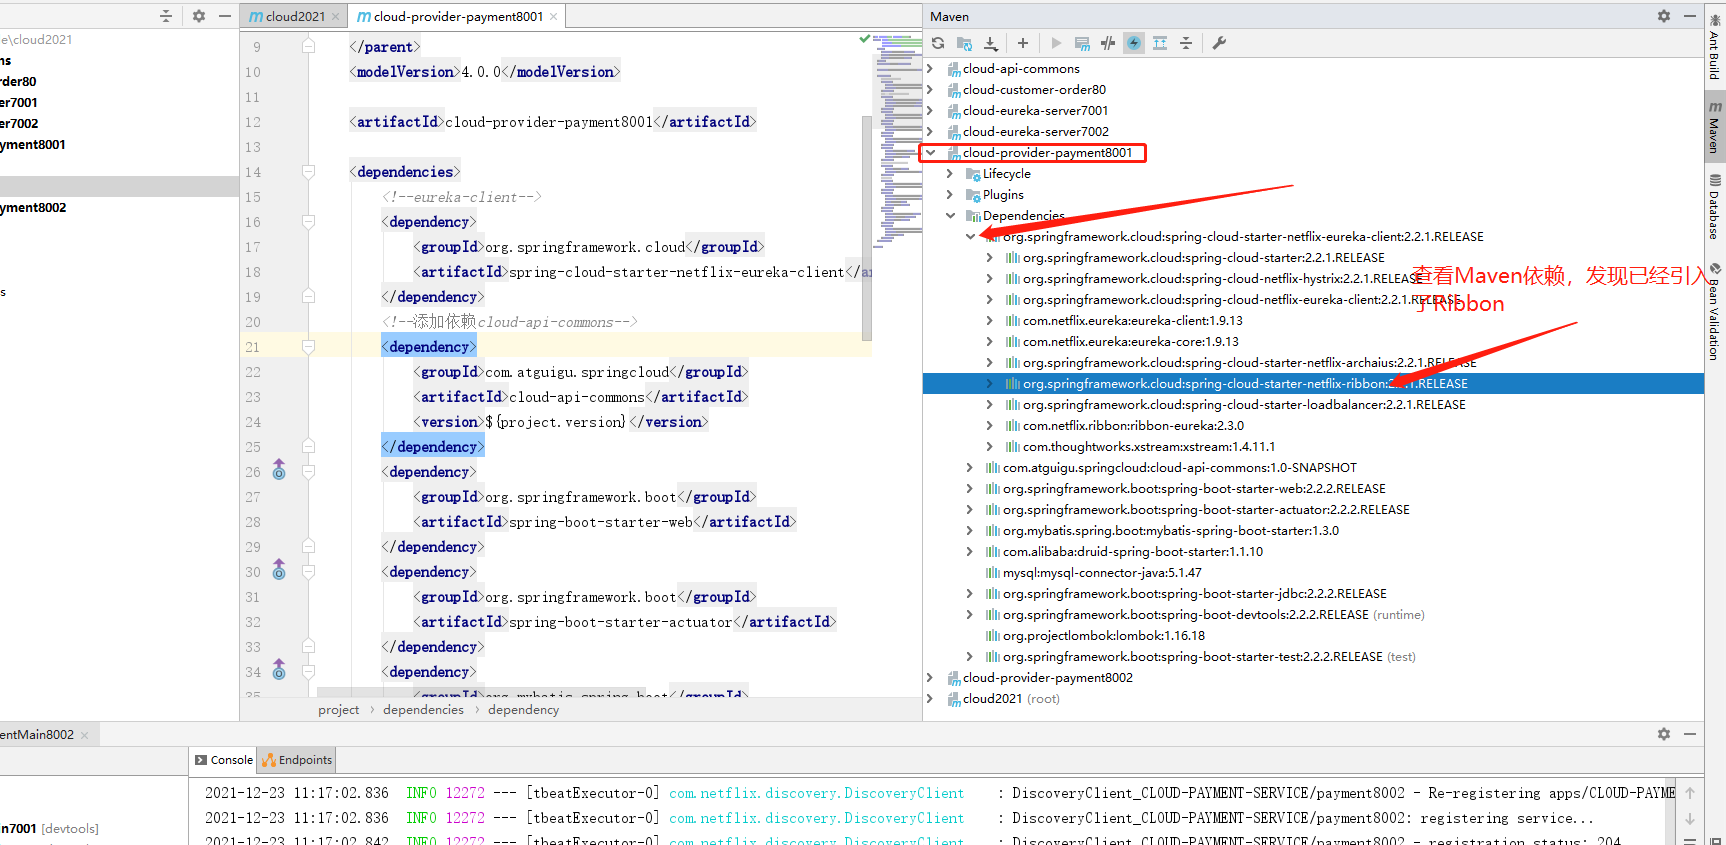This screenshot has height=845, width=1726.
Task: Open Execute Maven Goal dialog
Action: [x=1082, y=43]
